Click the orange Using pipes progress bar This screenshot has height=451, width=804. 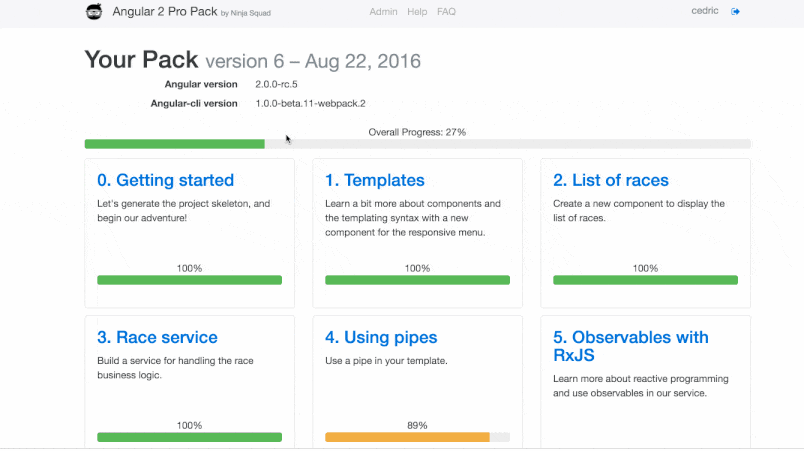[x=417, y=437]
